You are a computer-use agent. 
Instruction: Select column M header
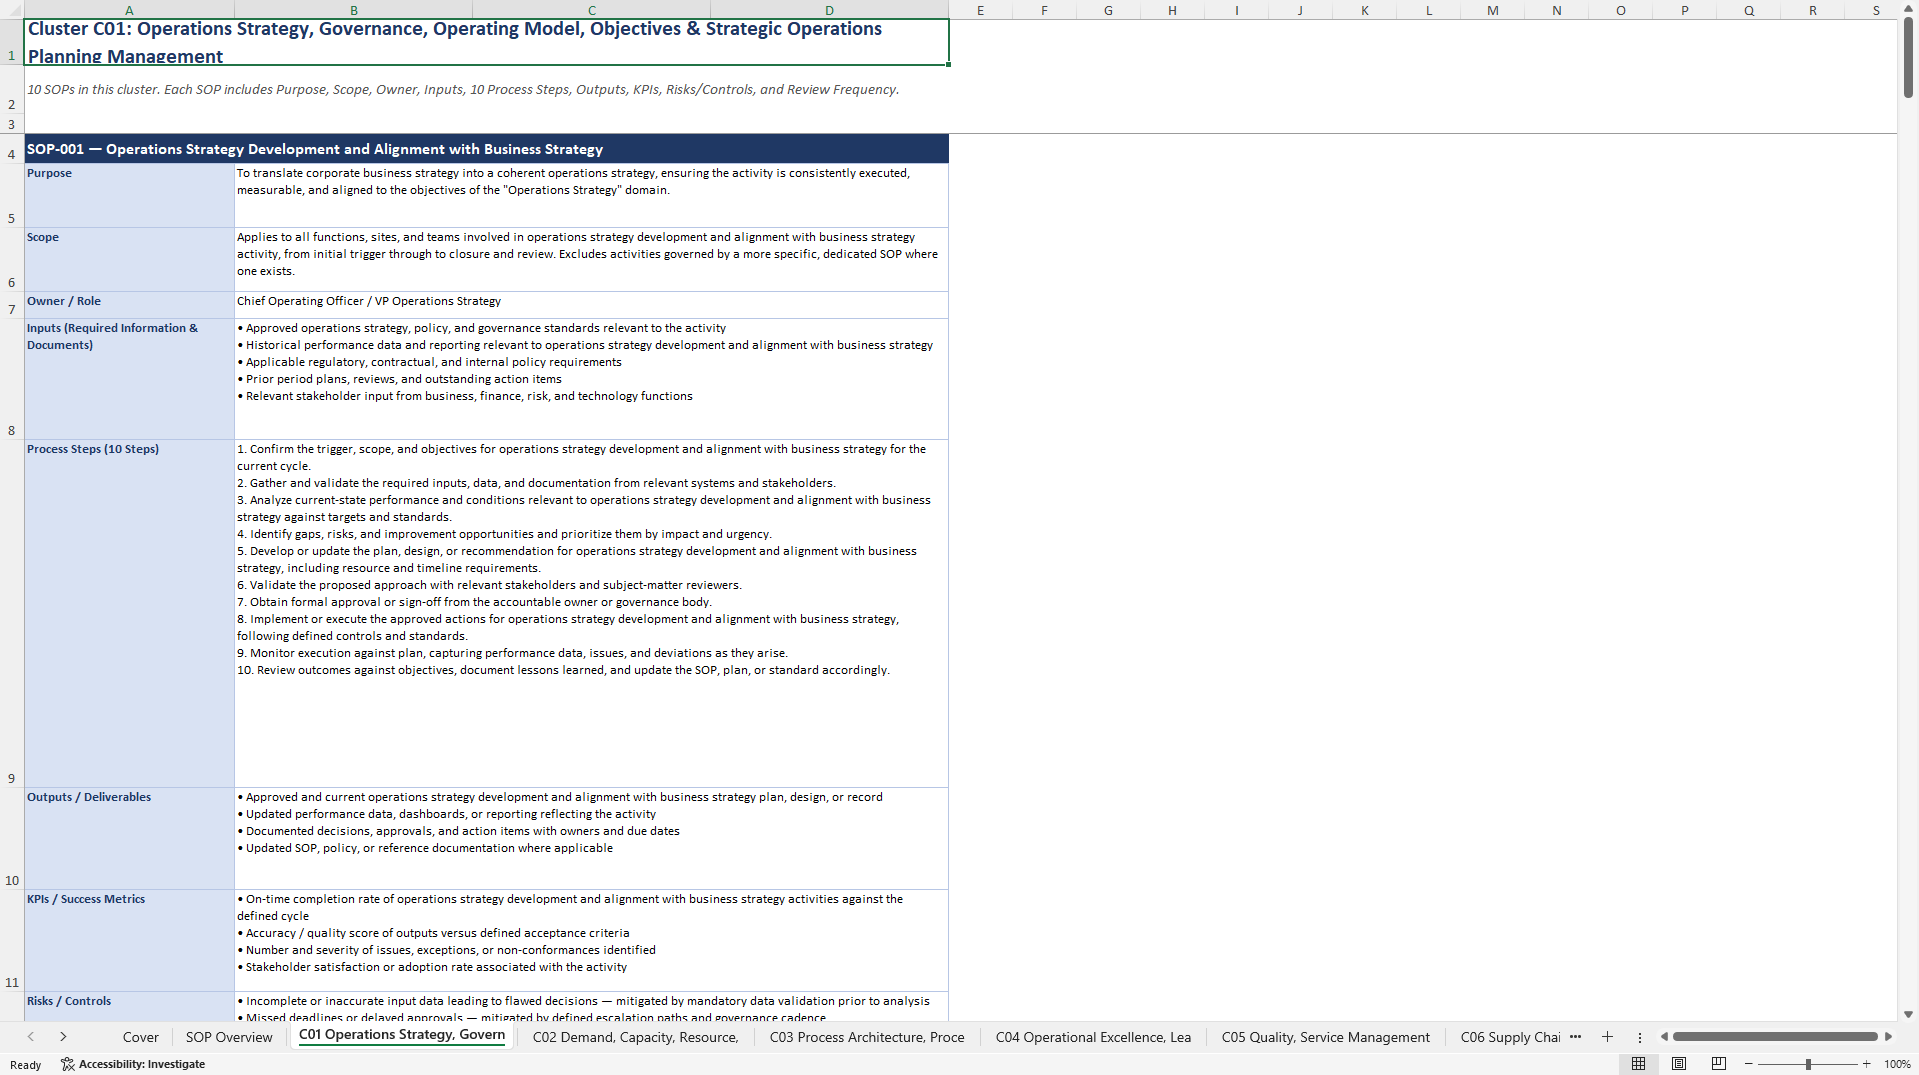point(1492,10)
